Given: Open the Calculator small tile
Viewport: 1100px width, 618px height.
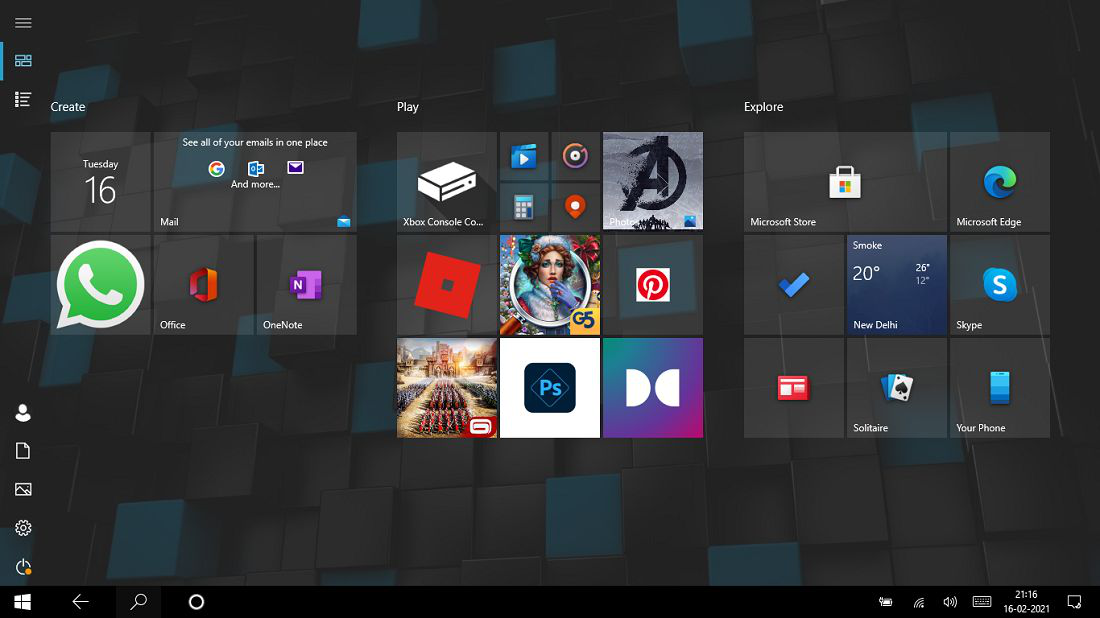Looking at the screenshot, I should coord(524,208).
